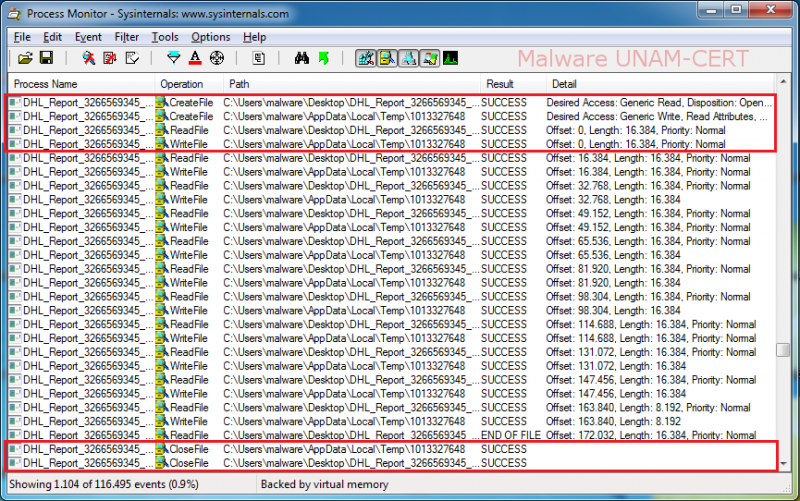Select the CreateFile row with Generic Read access
The height and width of the screenshot is (501, 800).
tap(391, 103)
